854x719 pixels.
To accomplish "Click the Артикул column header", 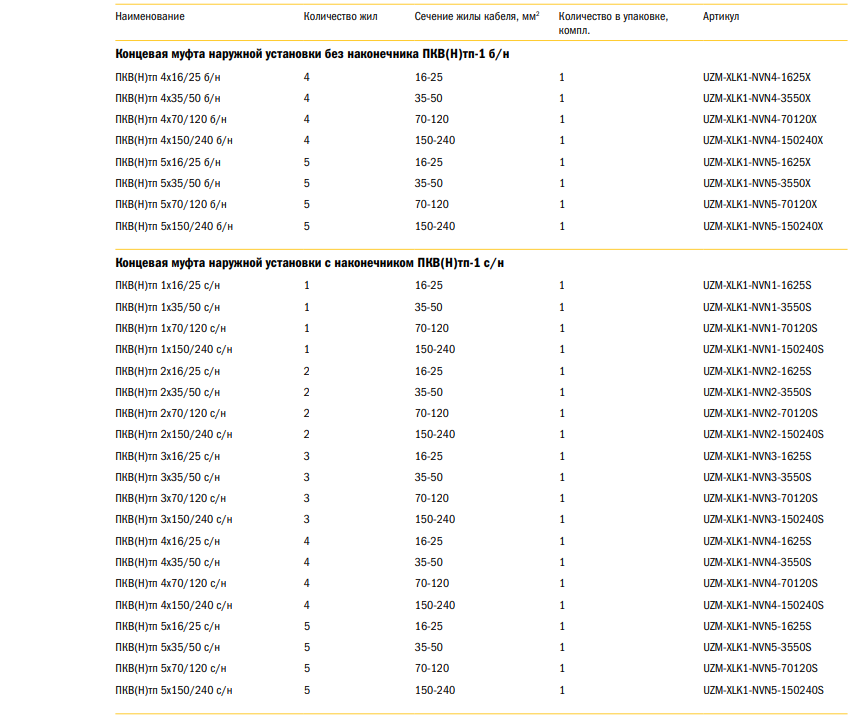I will pyautogui.click(x=721, y=16).
